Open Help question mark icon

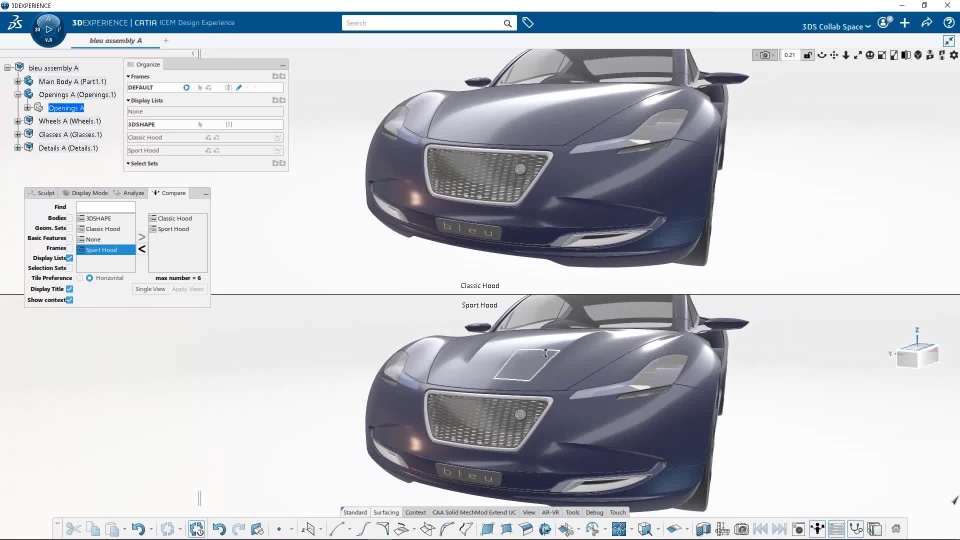pyautogui.click(x=949, y=23)
